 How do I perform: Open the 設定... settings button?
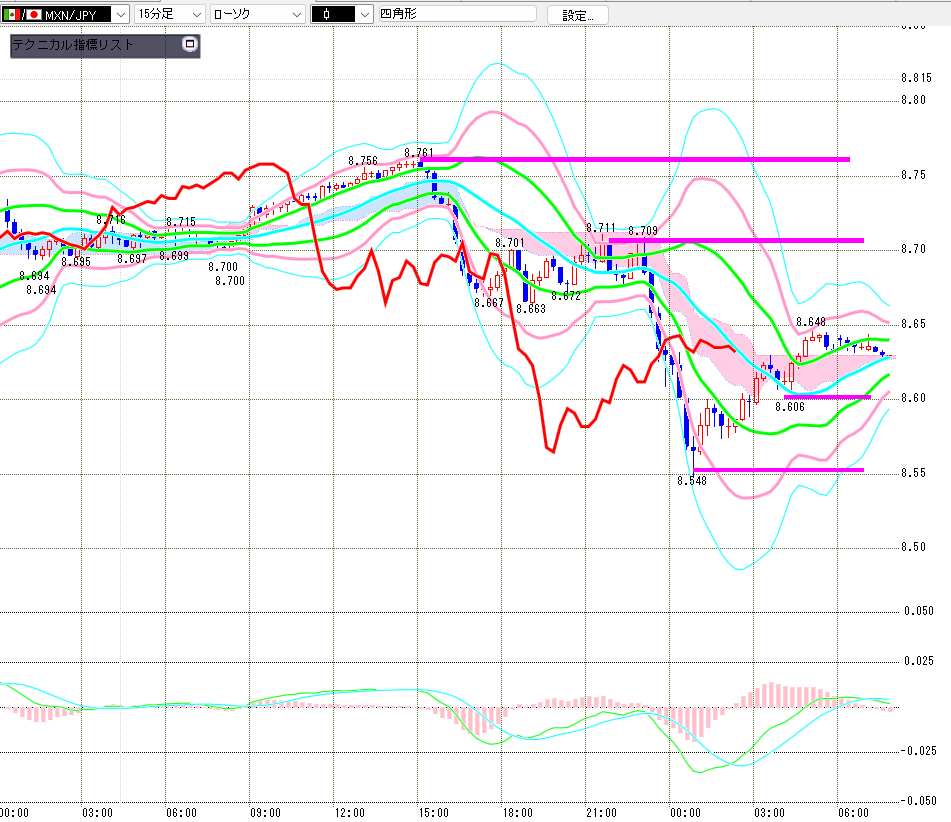(577, 15)
